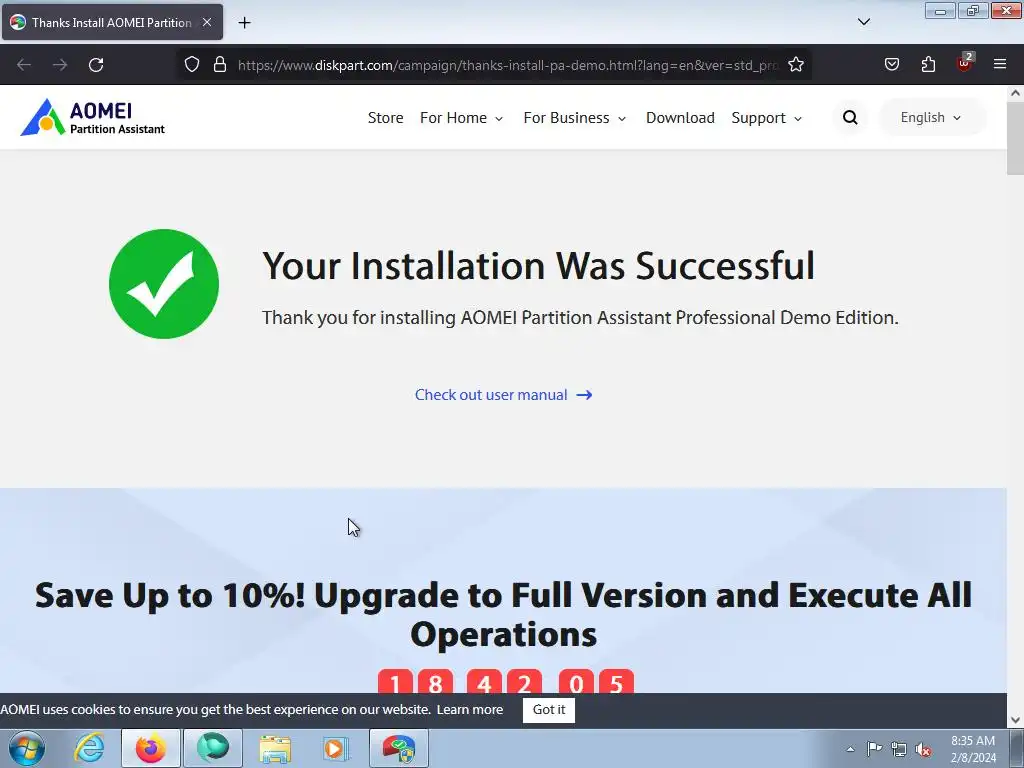Click Learn more in cookie banner
Screen dimensions: 1024x768
click(470, 710)
